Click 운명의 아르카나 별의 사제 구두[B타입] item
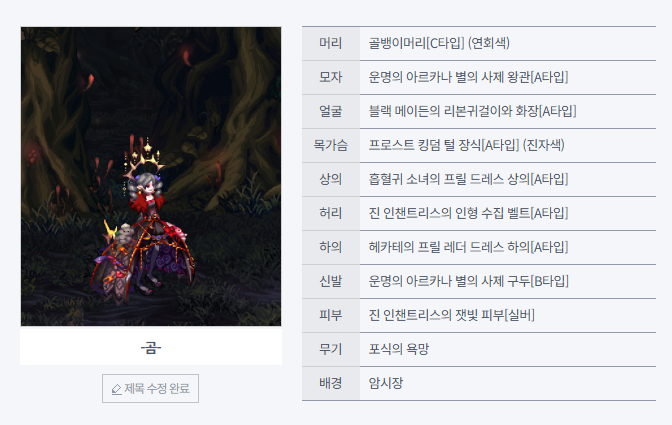Viewport: 672px width, 425px height. point(468,281)
